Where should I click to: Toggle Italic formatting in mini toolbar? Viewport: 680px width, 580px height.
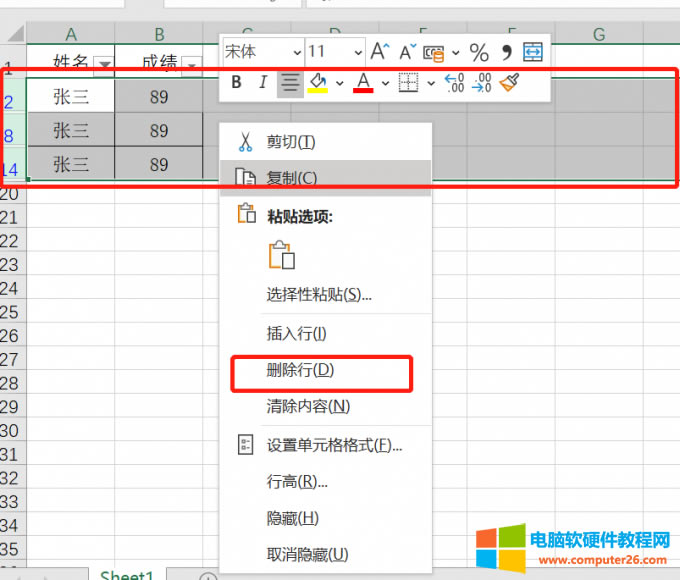pos(263,83)
